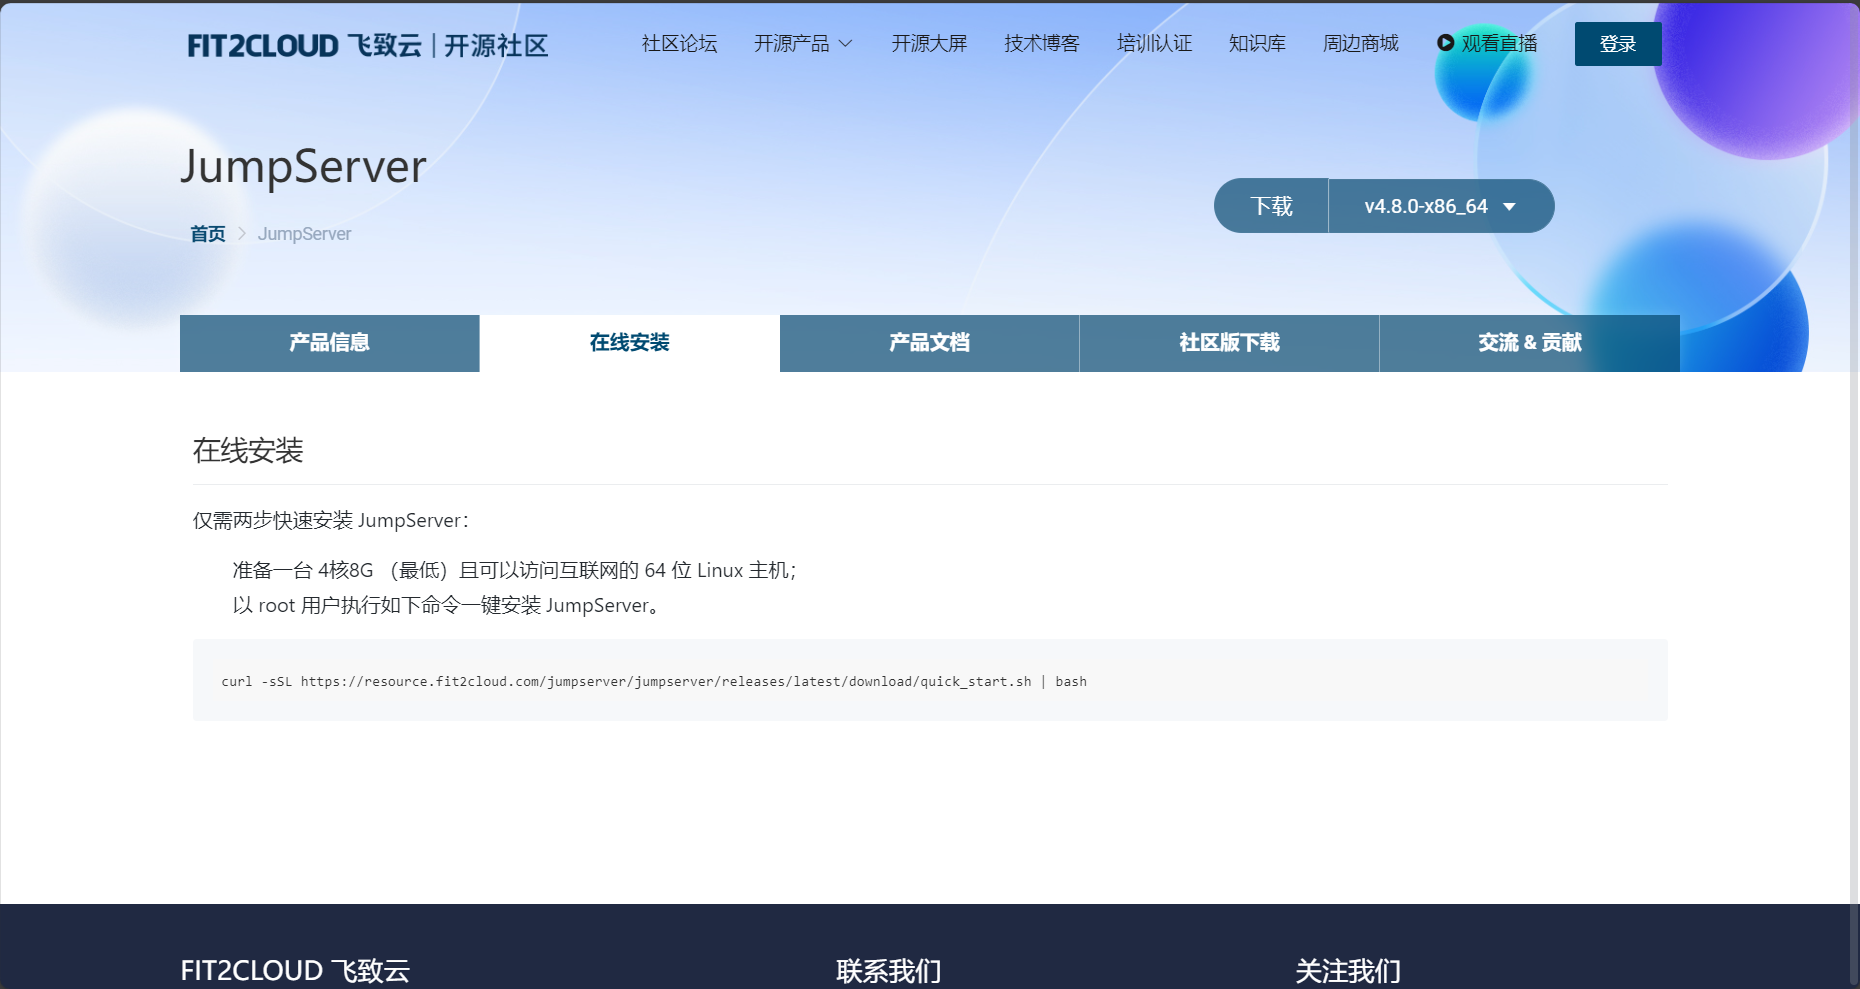Open the 技术博客 menu item
The width and height of the screenshot is (1860, 989).
(1040, 43)
